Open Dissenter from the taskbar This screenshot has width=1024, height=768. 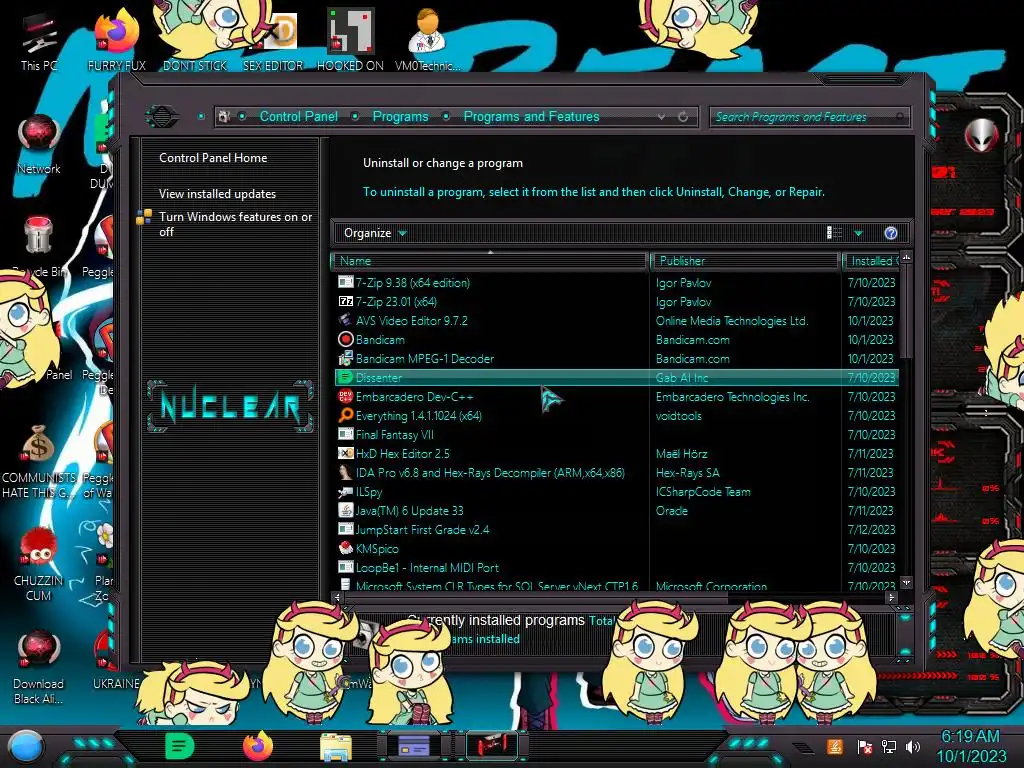(x=179, y=746)
